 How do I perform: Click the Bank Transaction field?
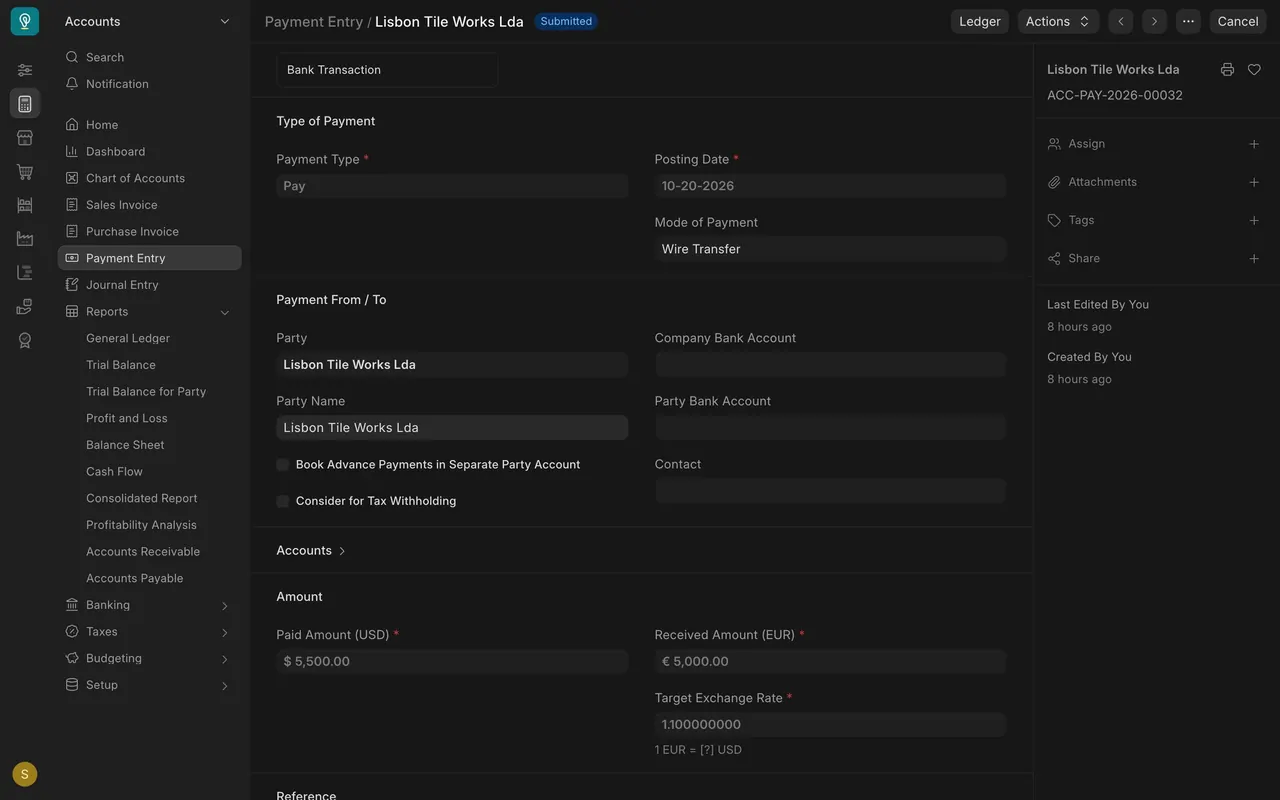[387, 70]
